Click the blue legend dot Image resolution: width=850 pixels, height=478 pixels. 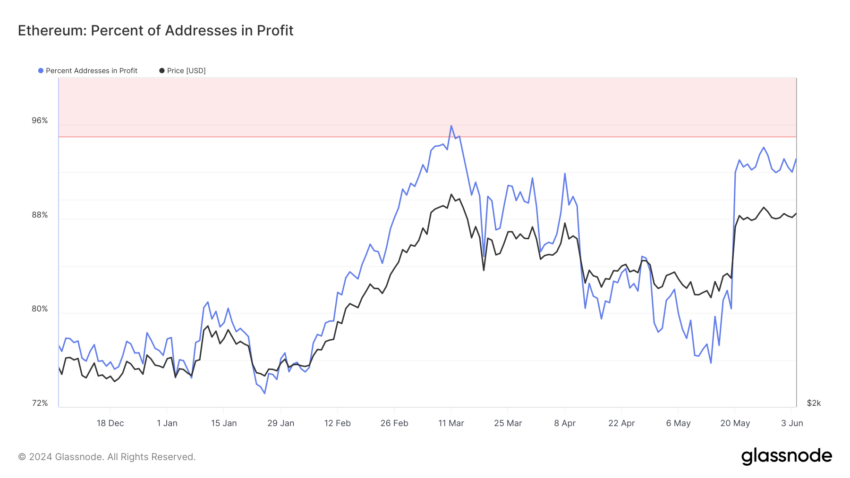pyautogui.click(x=41, y=70)
